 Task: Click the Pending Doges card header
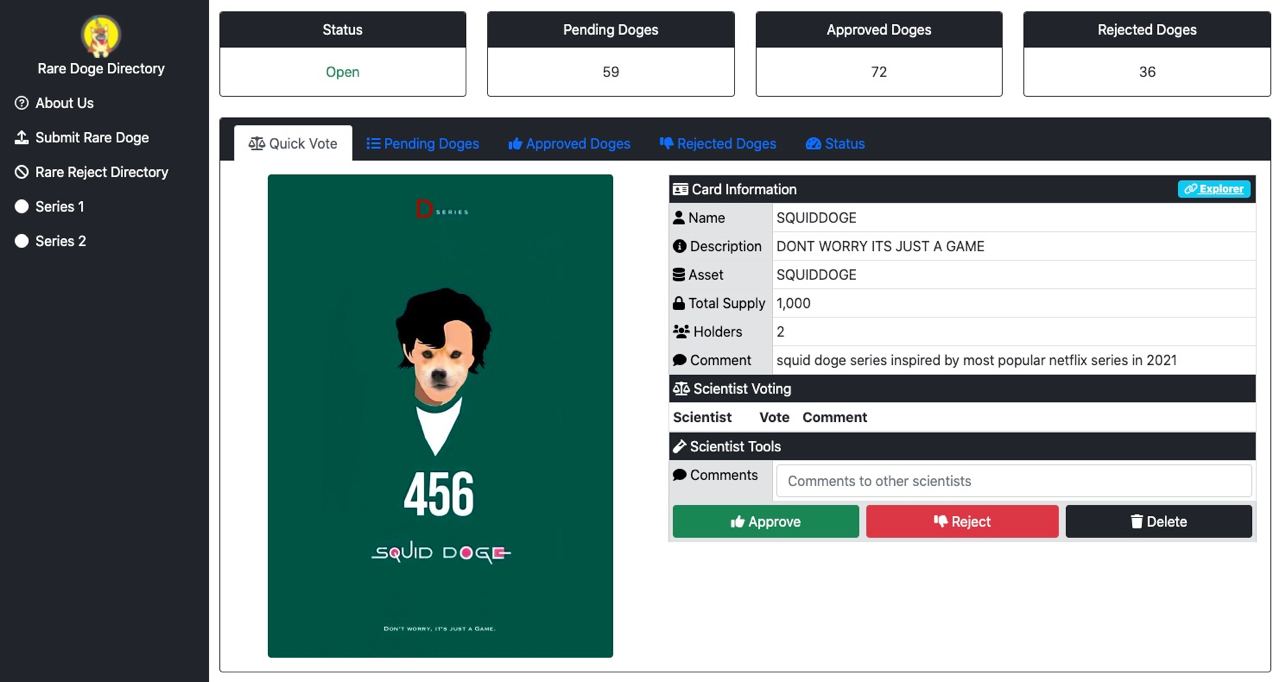pyautogui.click(x=611, y=30)
